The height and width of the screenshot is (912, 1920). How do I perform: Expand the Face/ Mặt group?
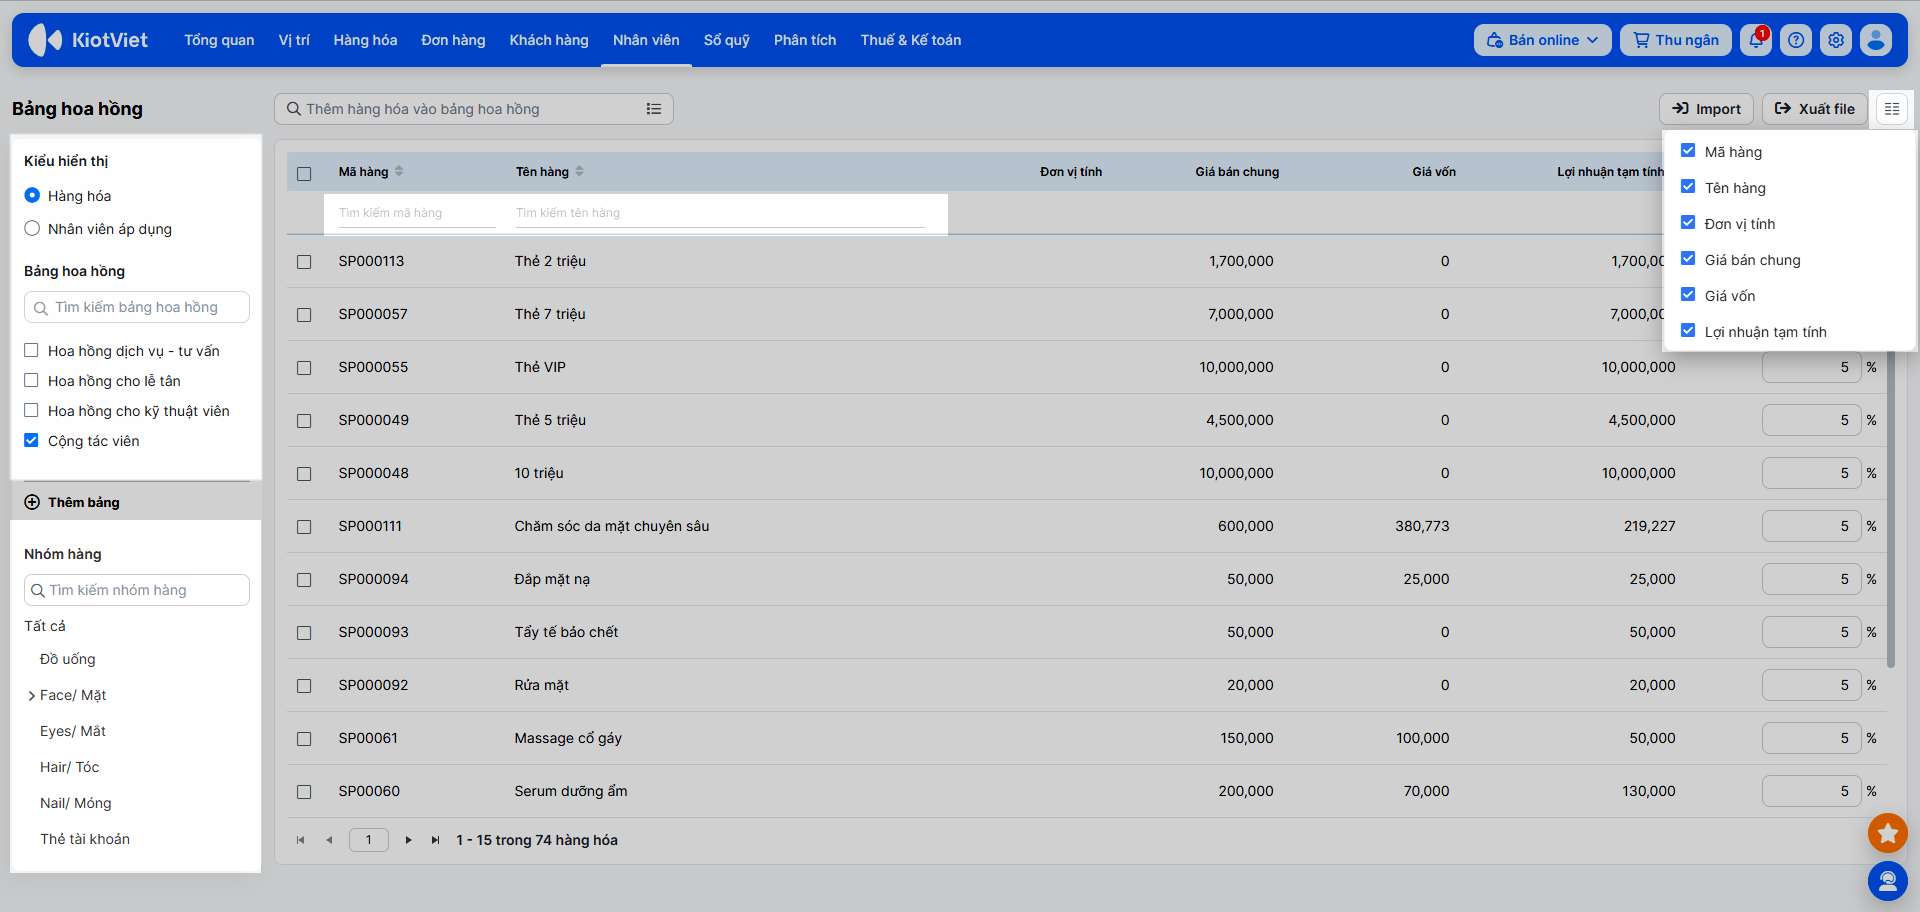32,696
